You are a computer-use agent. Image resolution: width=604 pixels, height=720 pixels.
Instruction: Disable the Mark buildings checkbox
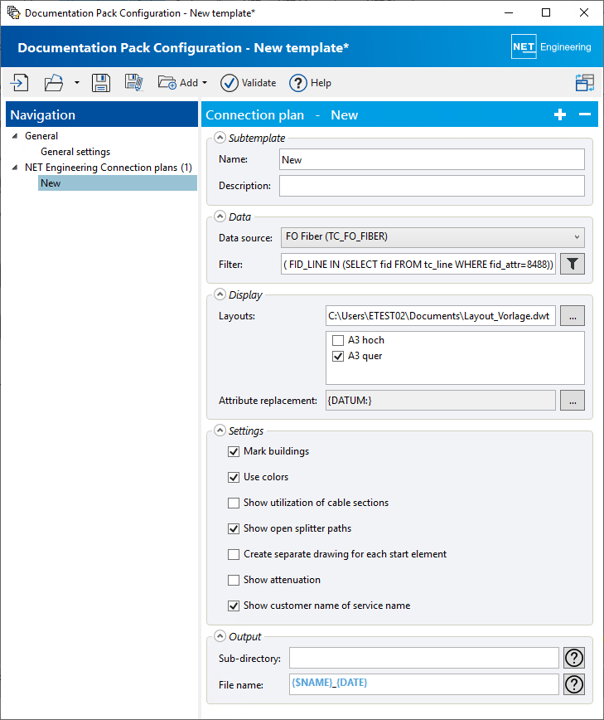tap(234, 452)
